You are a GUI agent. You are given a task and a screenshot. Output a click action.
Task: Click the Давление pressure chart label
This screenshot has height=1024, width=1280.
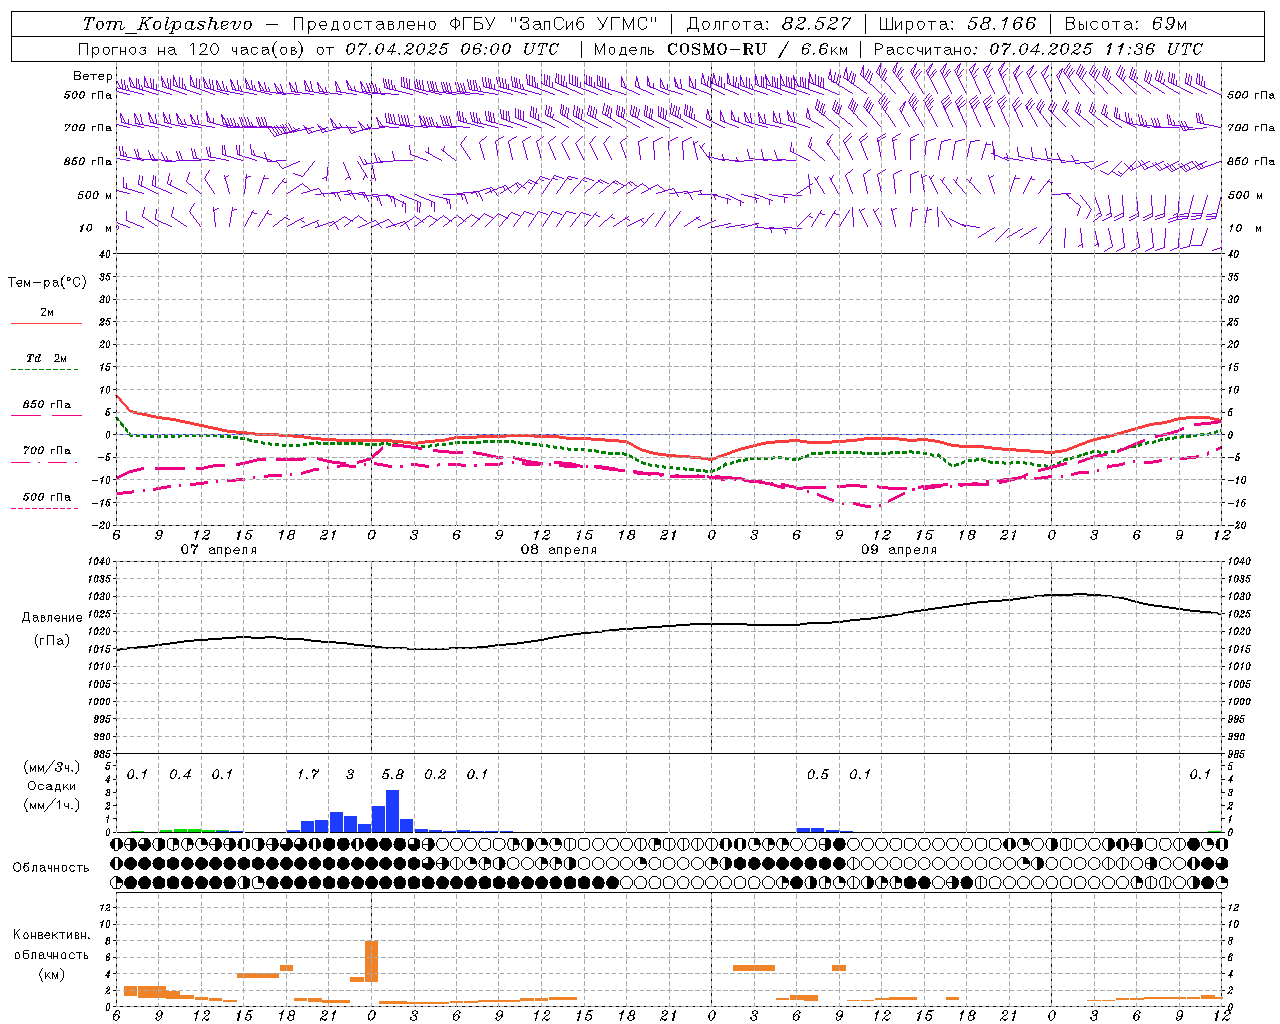click(52, 618)
